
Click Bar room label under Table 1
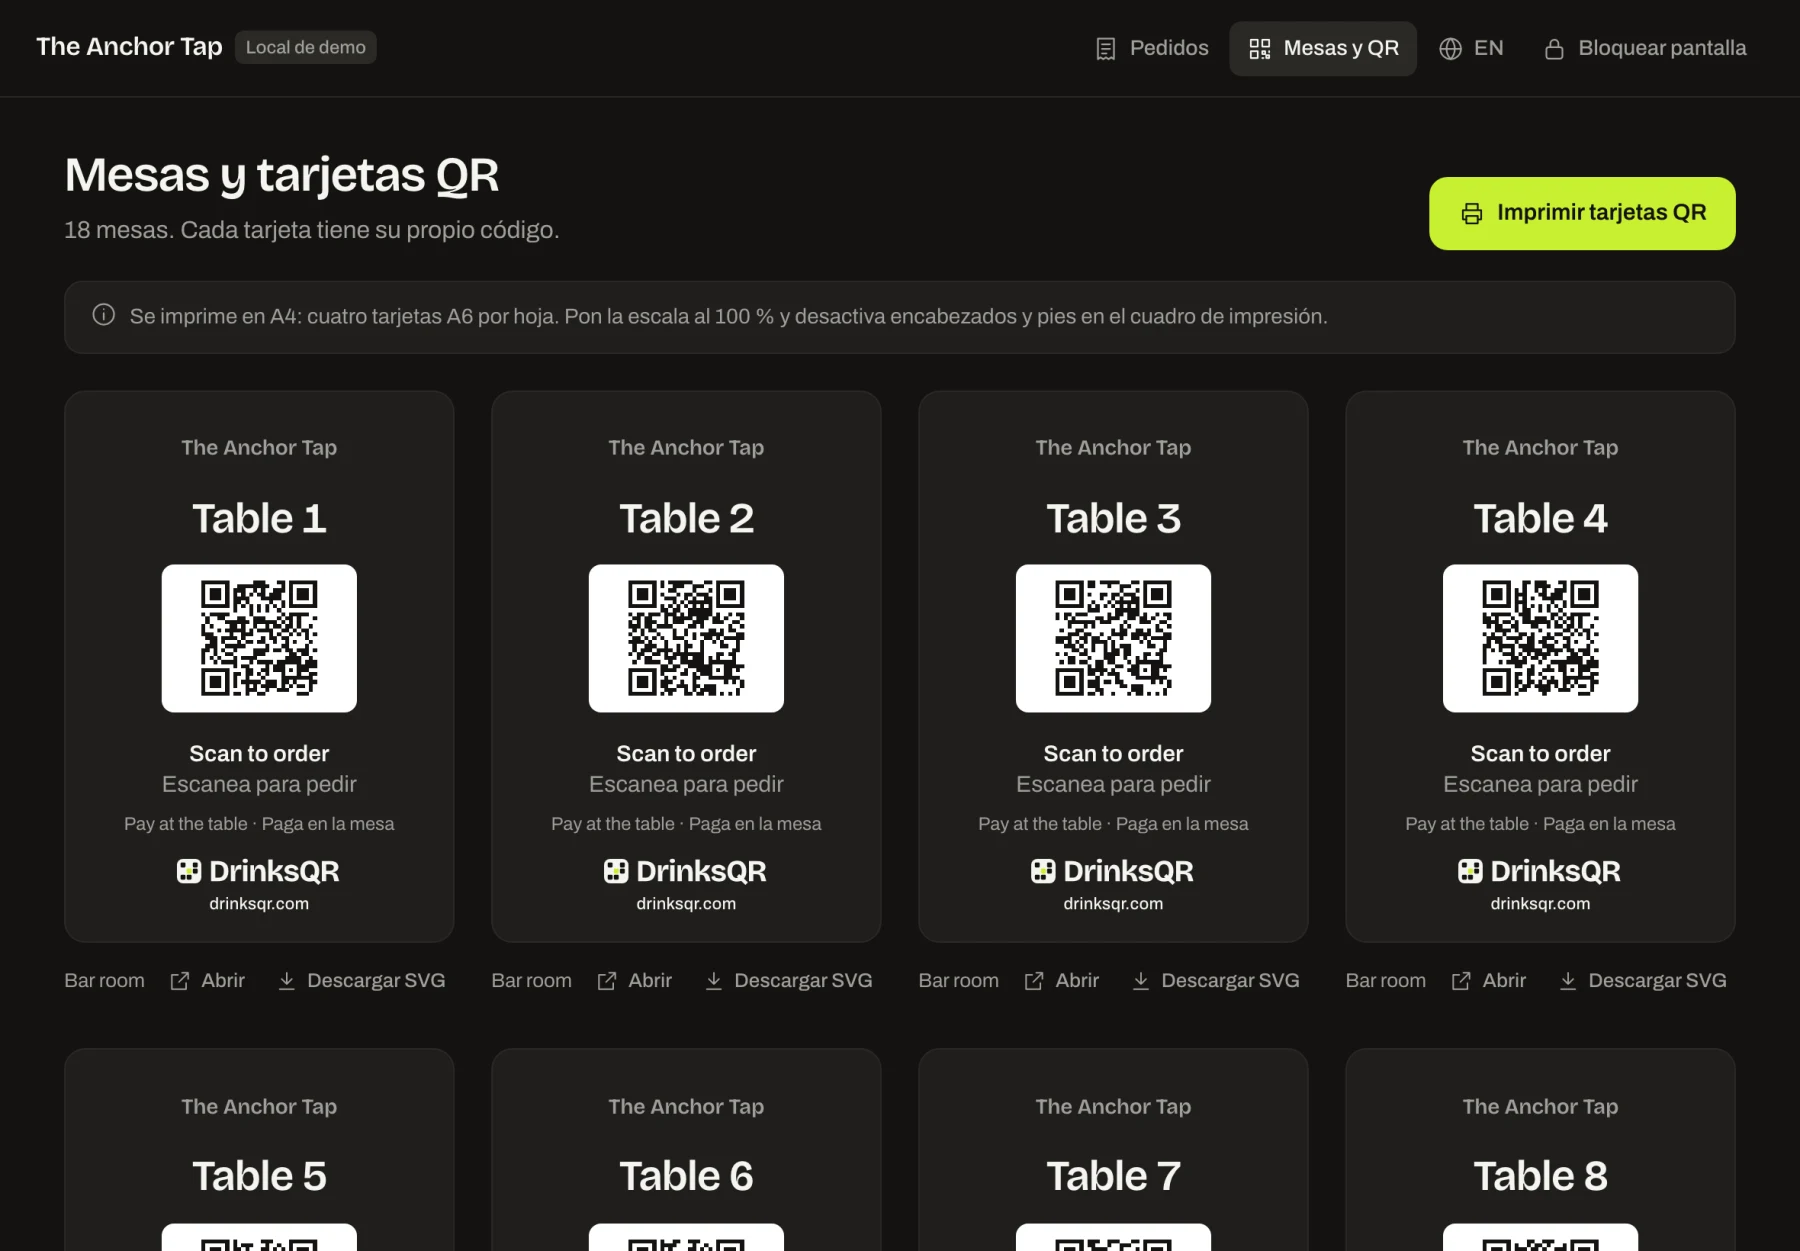[104, 981]
